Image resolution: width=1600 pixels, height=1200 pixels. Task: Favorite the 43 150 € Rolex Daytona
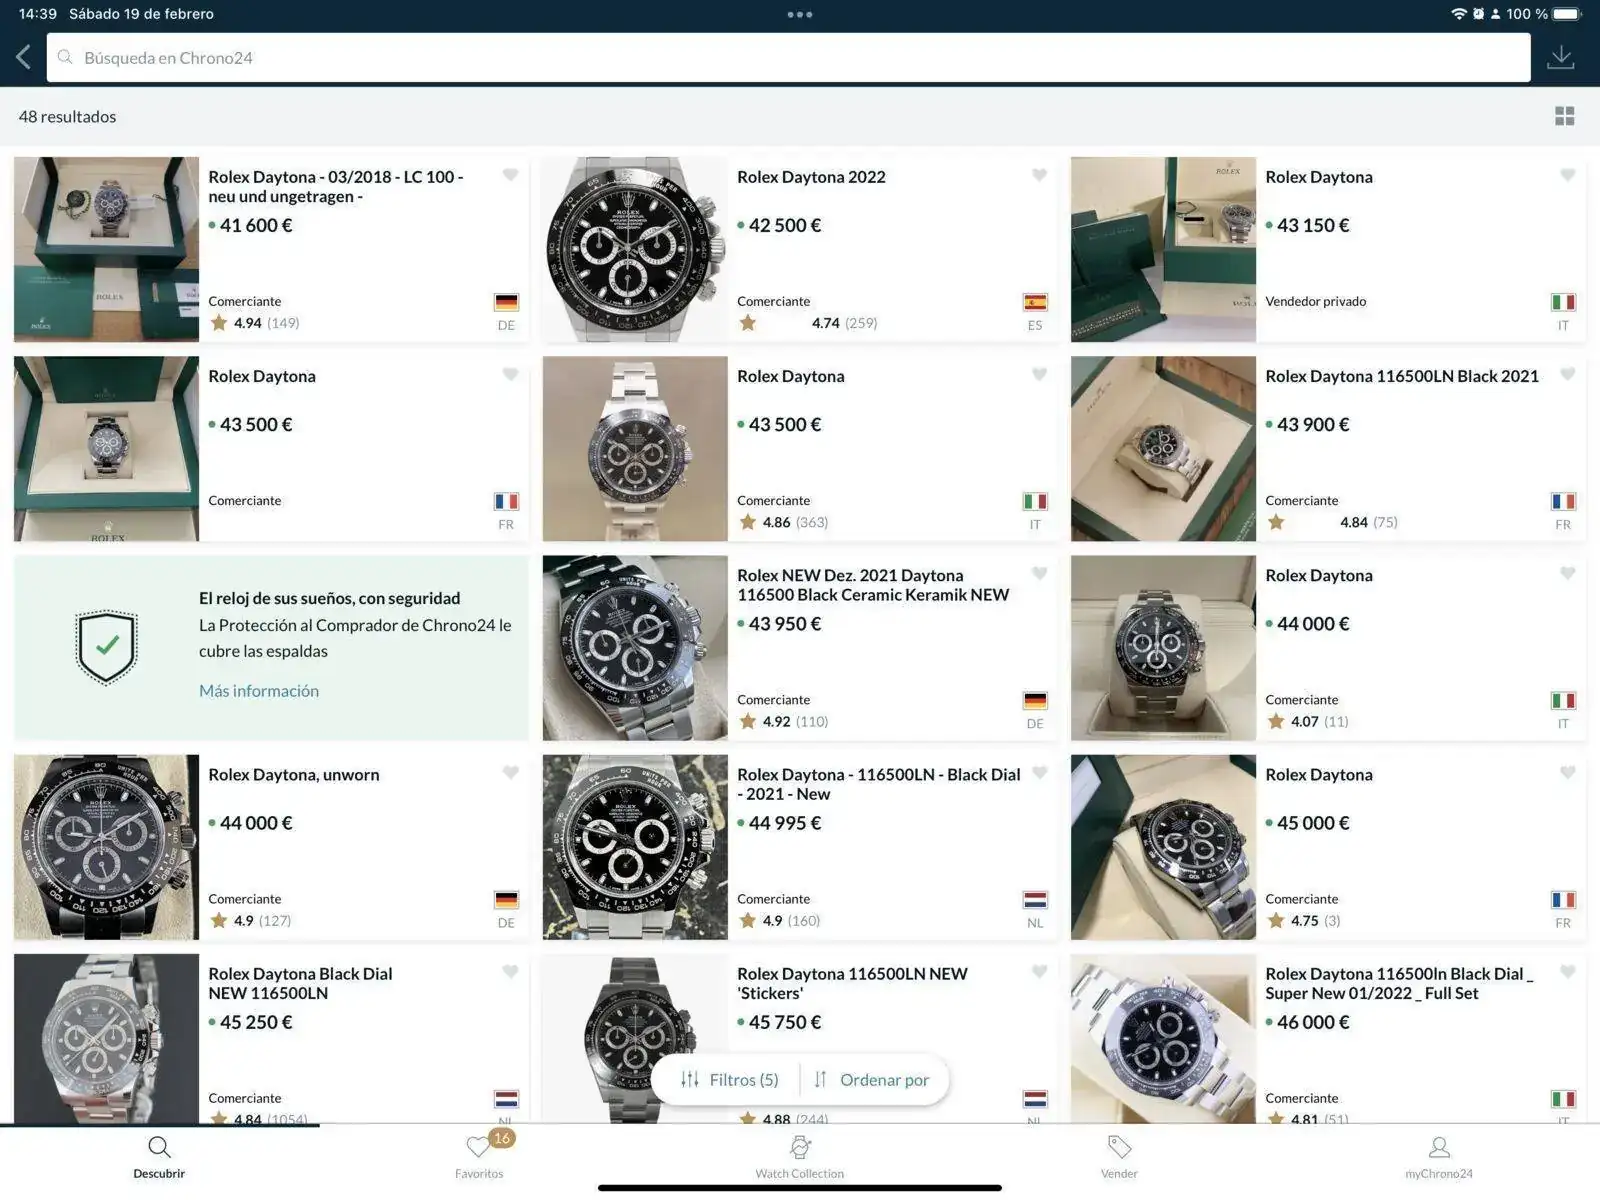click(1567, 176)
